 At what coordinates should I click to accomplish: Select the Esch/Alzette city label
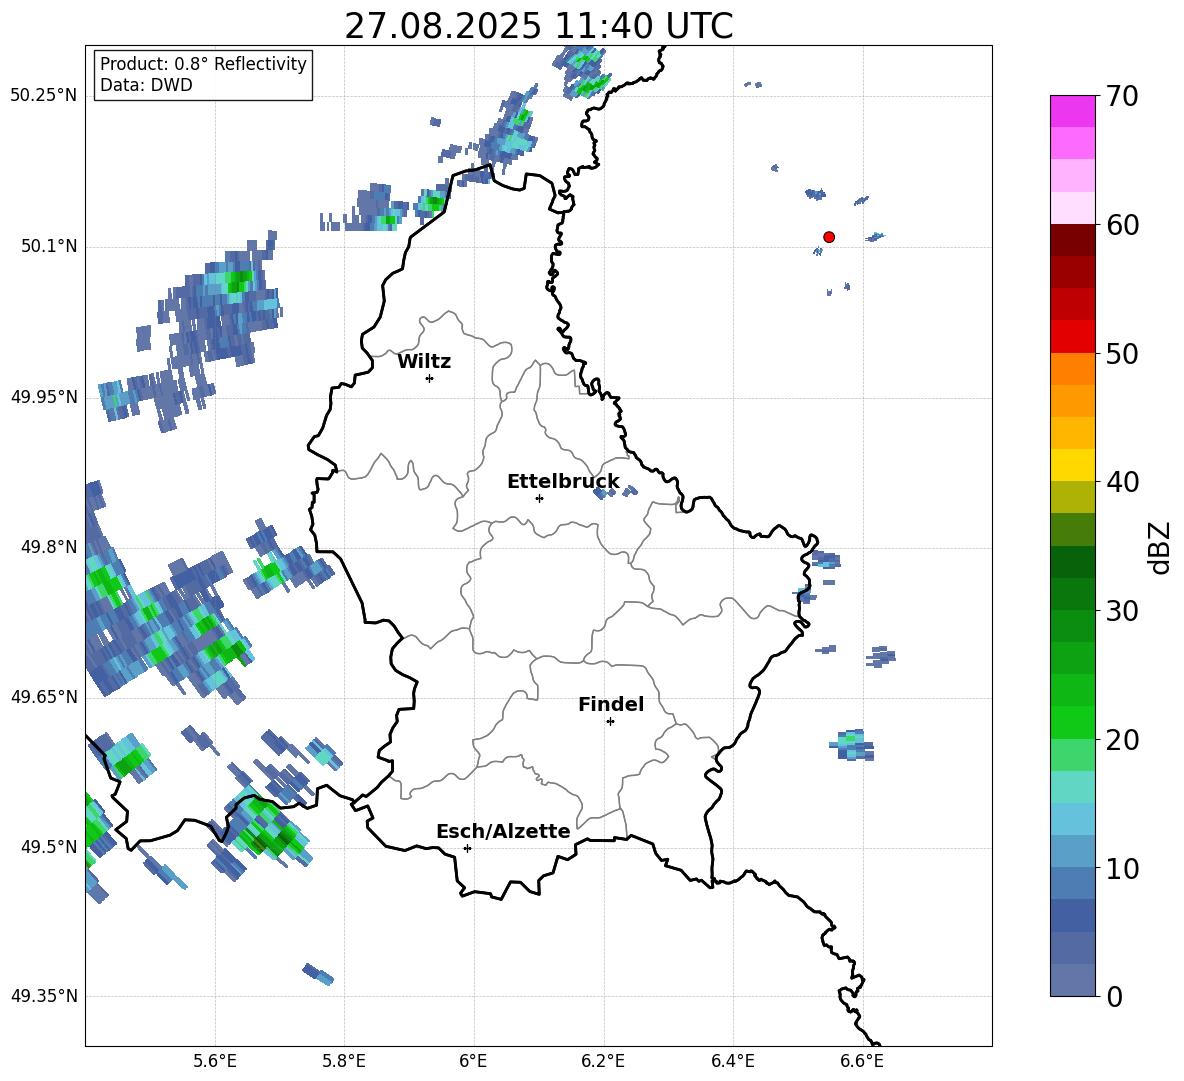coord(503,831)
